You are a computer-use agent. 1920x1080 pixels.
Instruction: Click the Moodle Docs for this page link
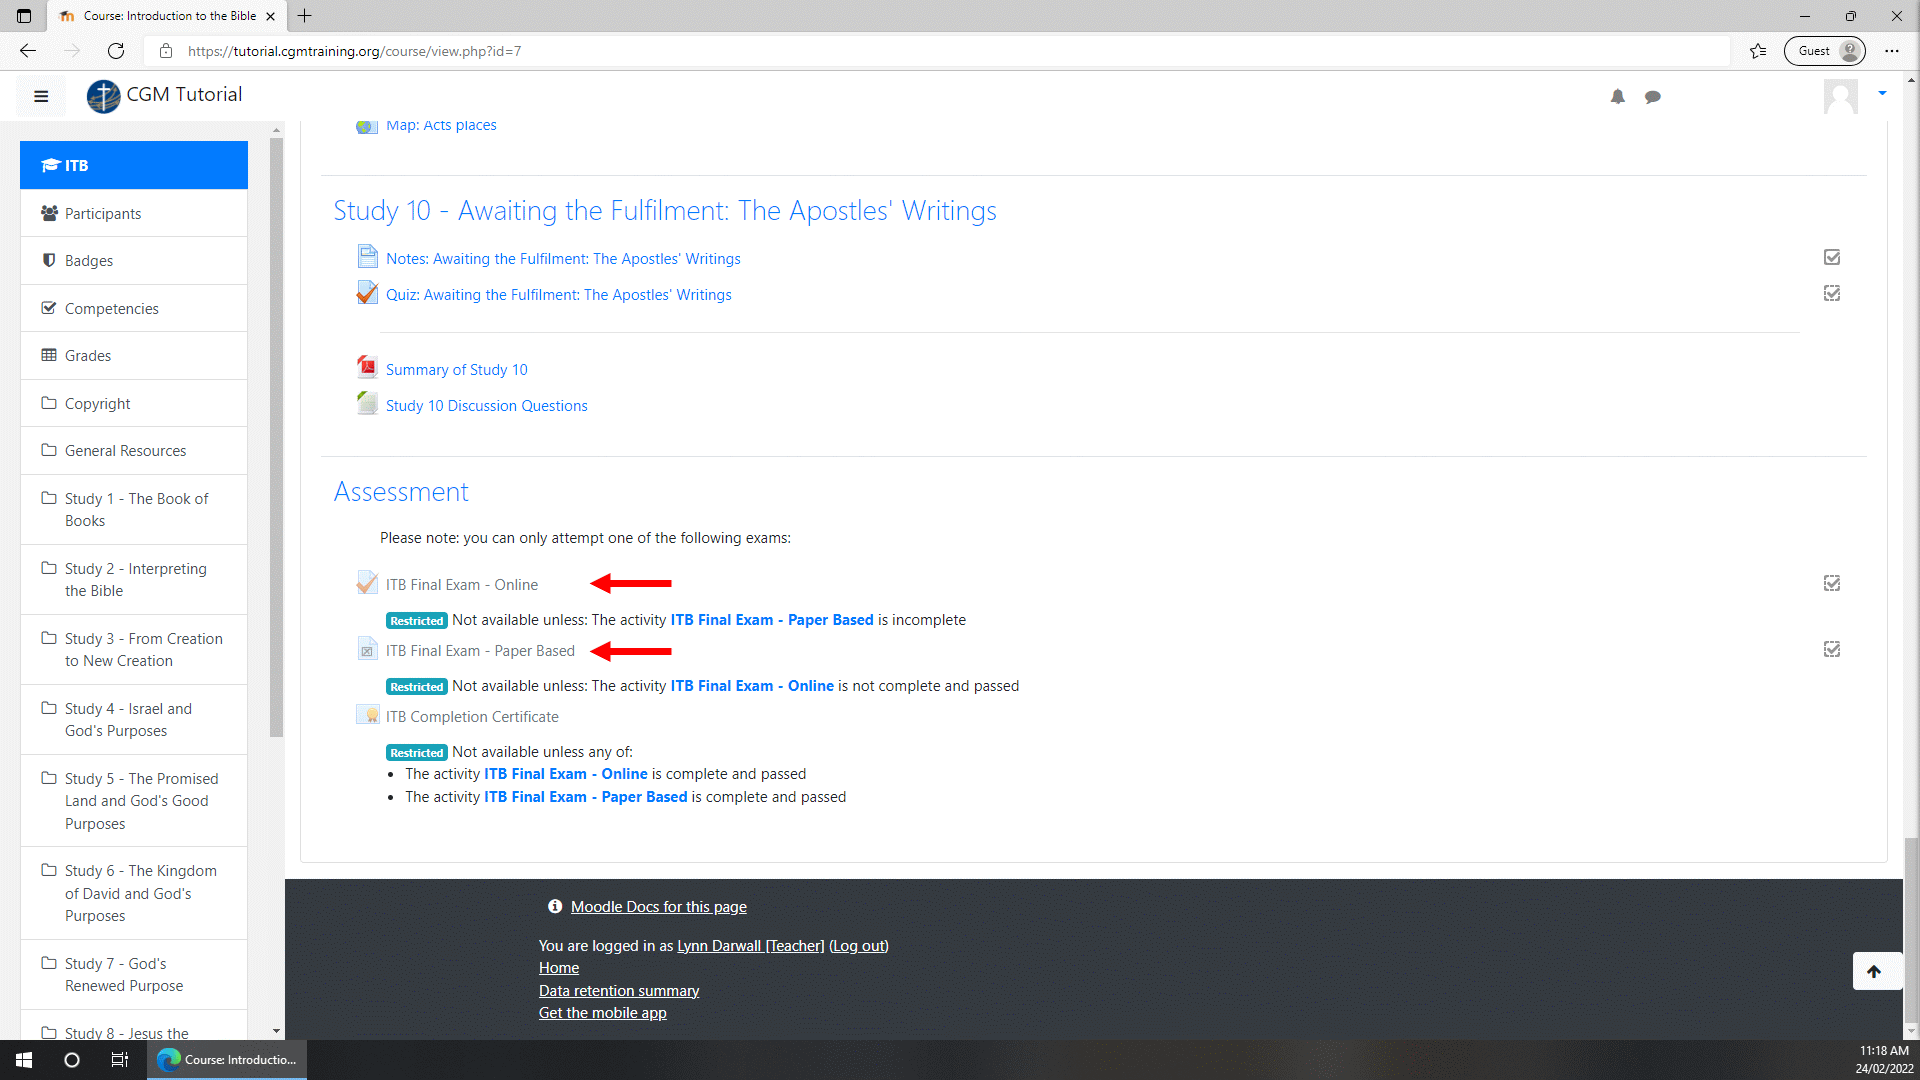[658, 906]
